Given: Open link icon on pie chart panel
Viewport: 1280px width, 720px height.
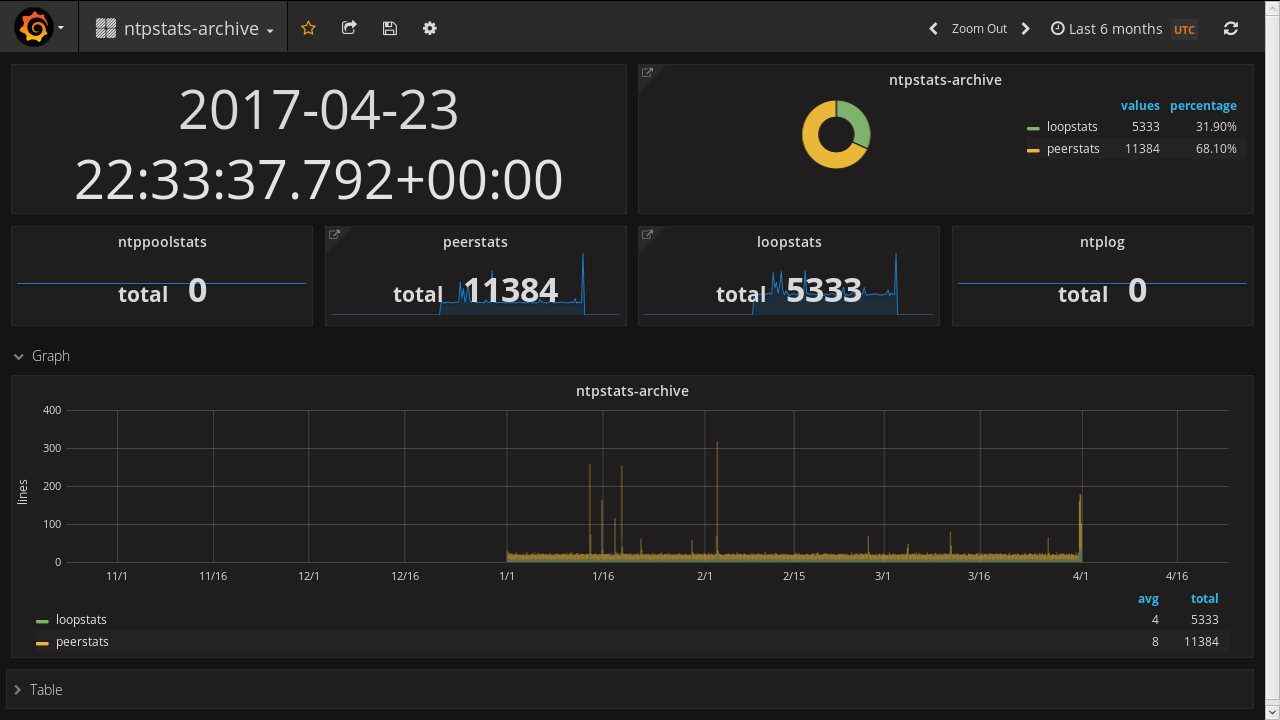Looking at the screenshot, I should point(647,73).
